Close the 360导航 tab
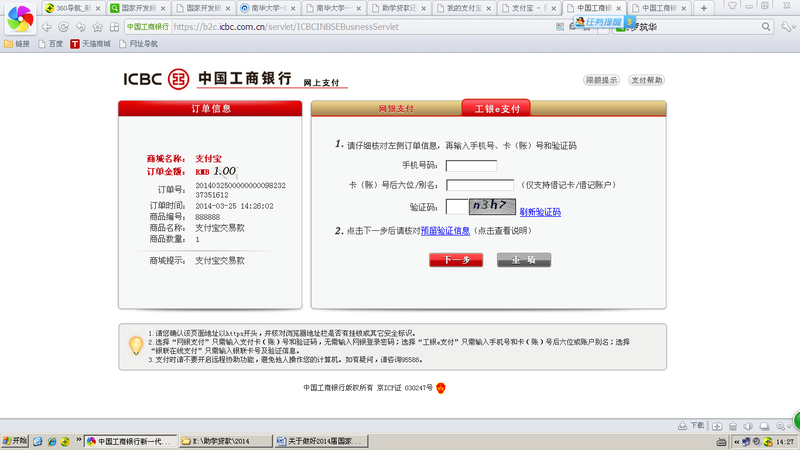800x450 pixels. [x=98, y=9]
